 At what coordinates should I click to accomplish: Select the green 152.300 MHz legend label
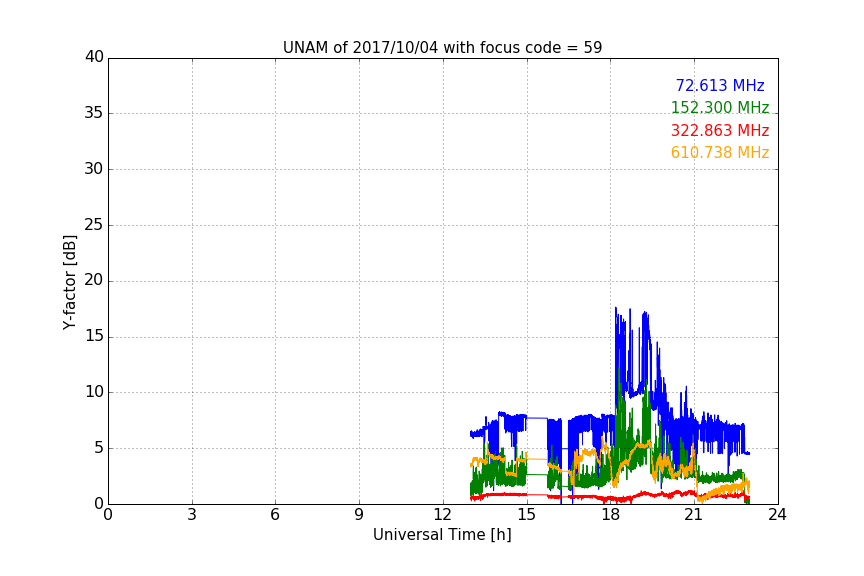click(x=720, y=107)
